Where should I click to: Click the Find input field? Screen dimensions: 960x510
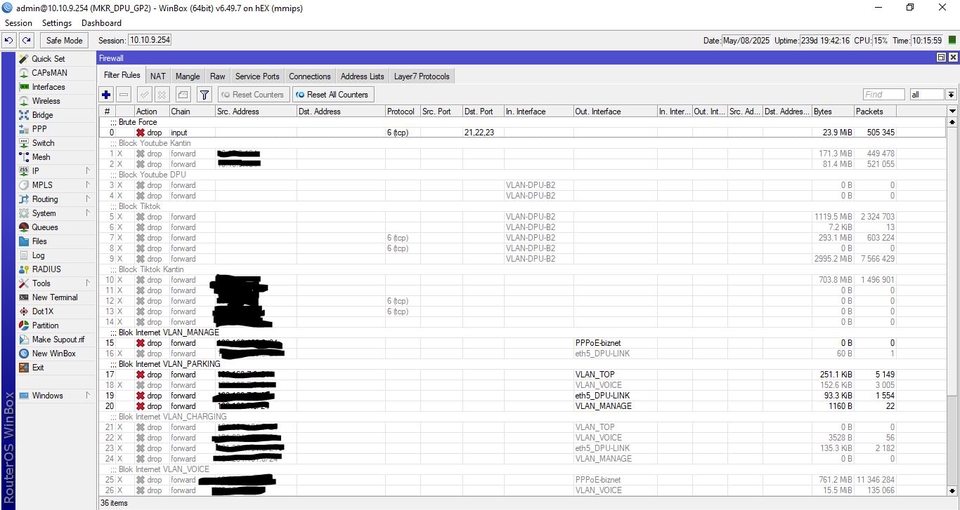[x=883, y=94]
